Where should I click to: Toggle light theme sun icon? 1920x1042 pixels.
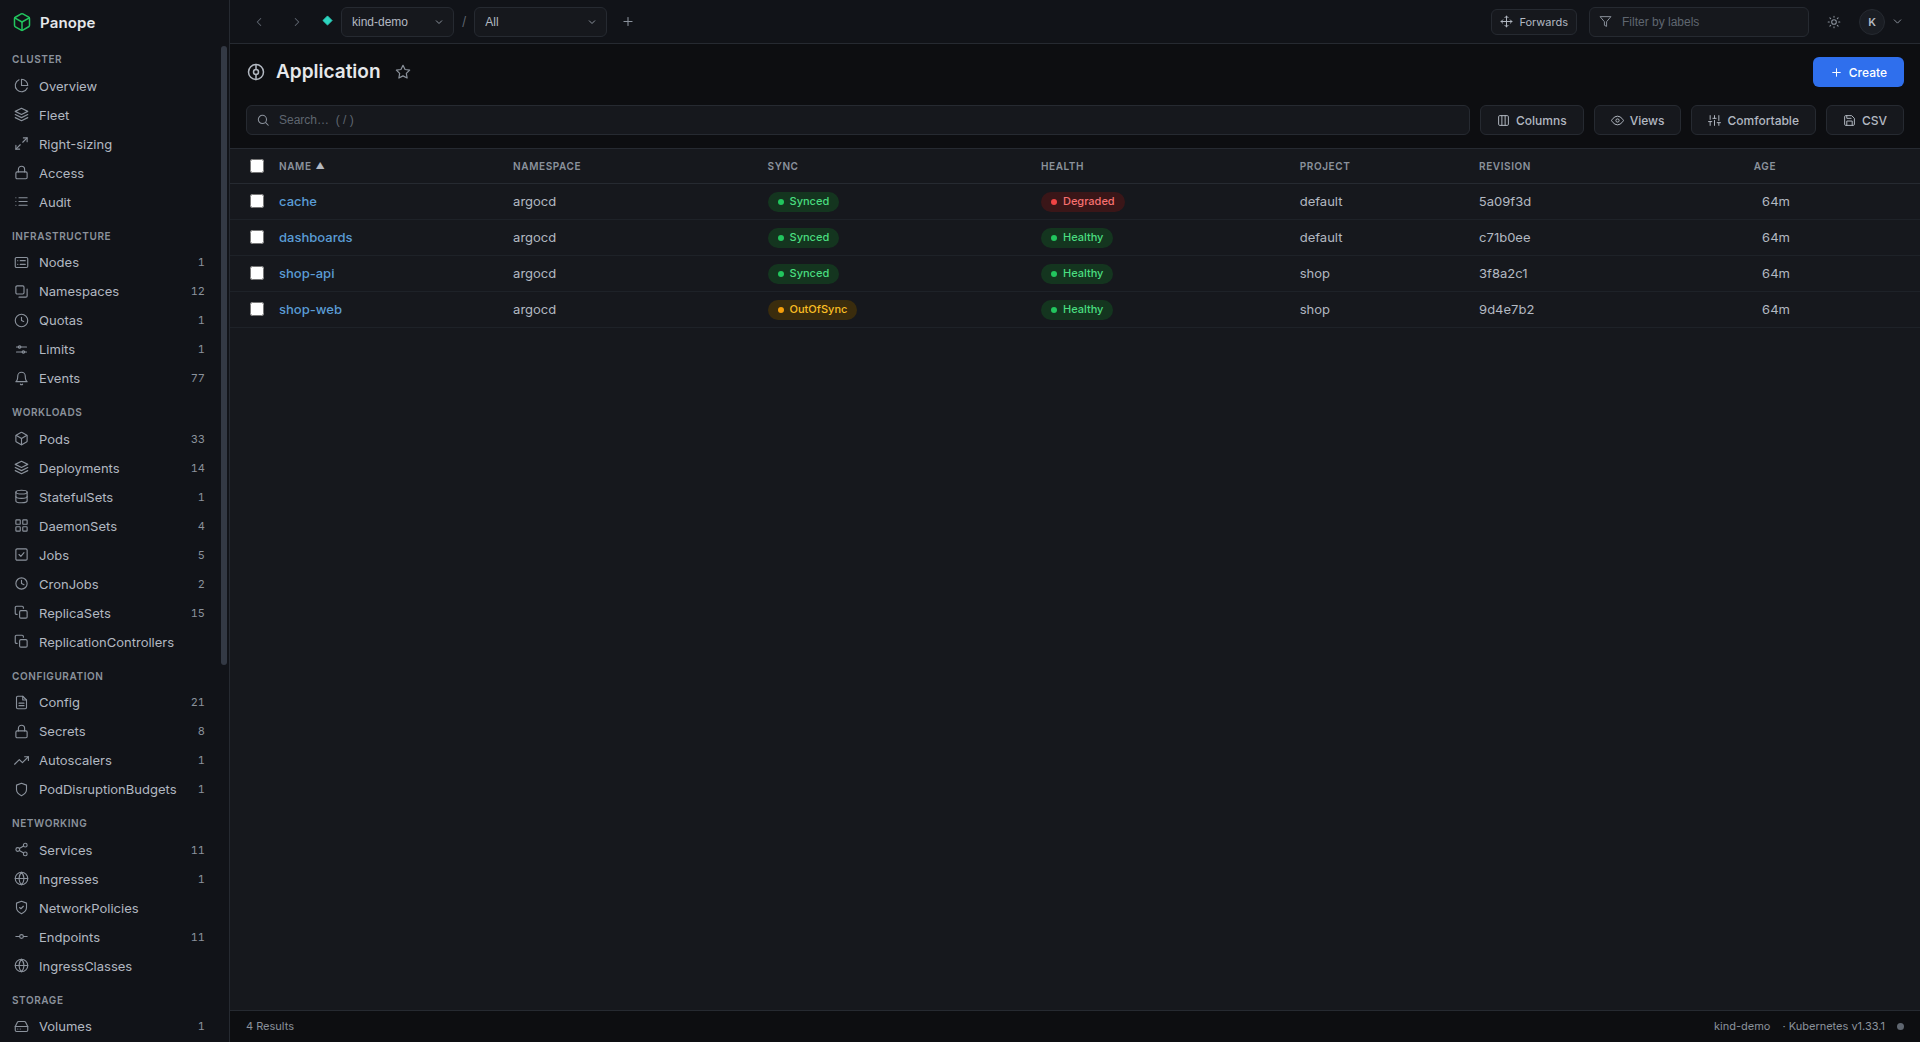pyautogui.click(x=1834, y=22)
